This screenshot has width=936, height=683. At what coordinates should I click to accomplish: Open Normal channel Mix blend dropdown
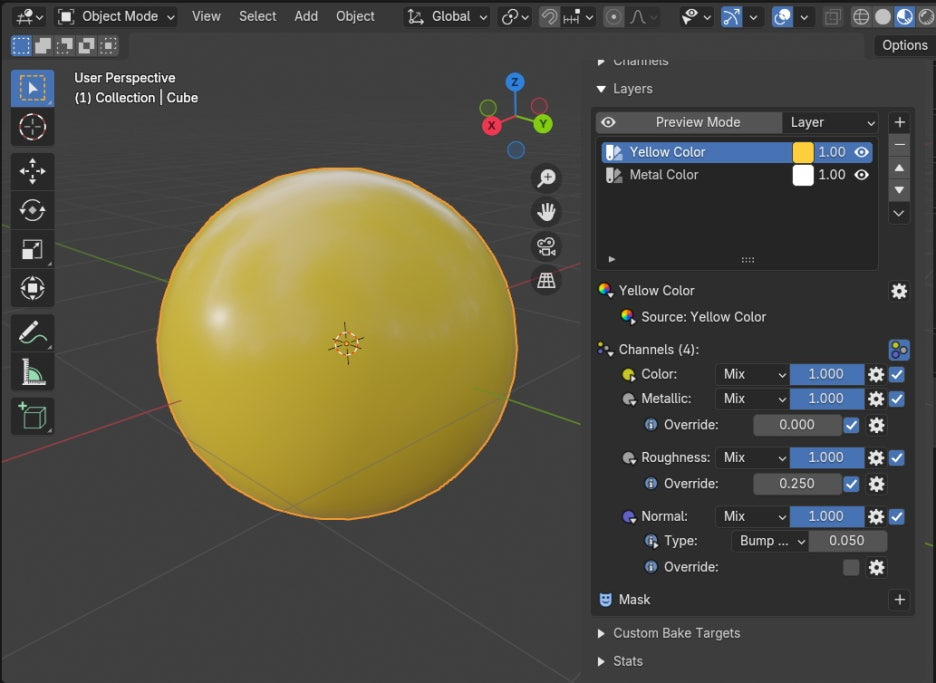(x=753, y=516)
